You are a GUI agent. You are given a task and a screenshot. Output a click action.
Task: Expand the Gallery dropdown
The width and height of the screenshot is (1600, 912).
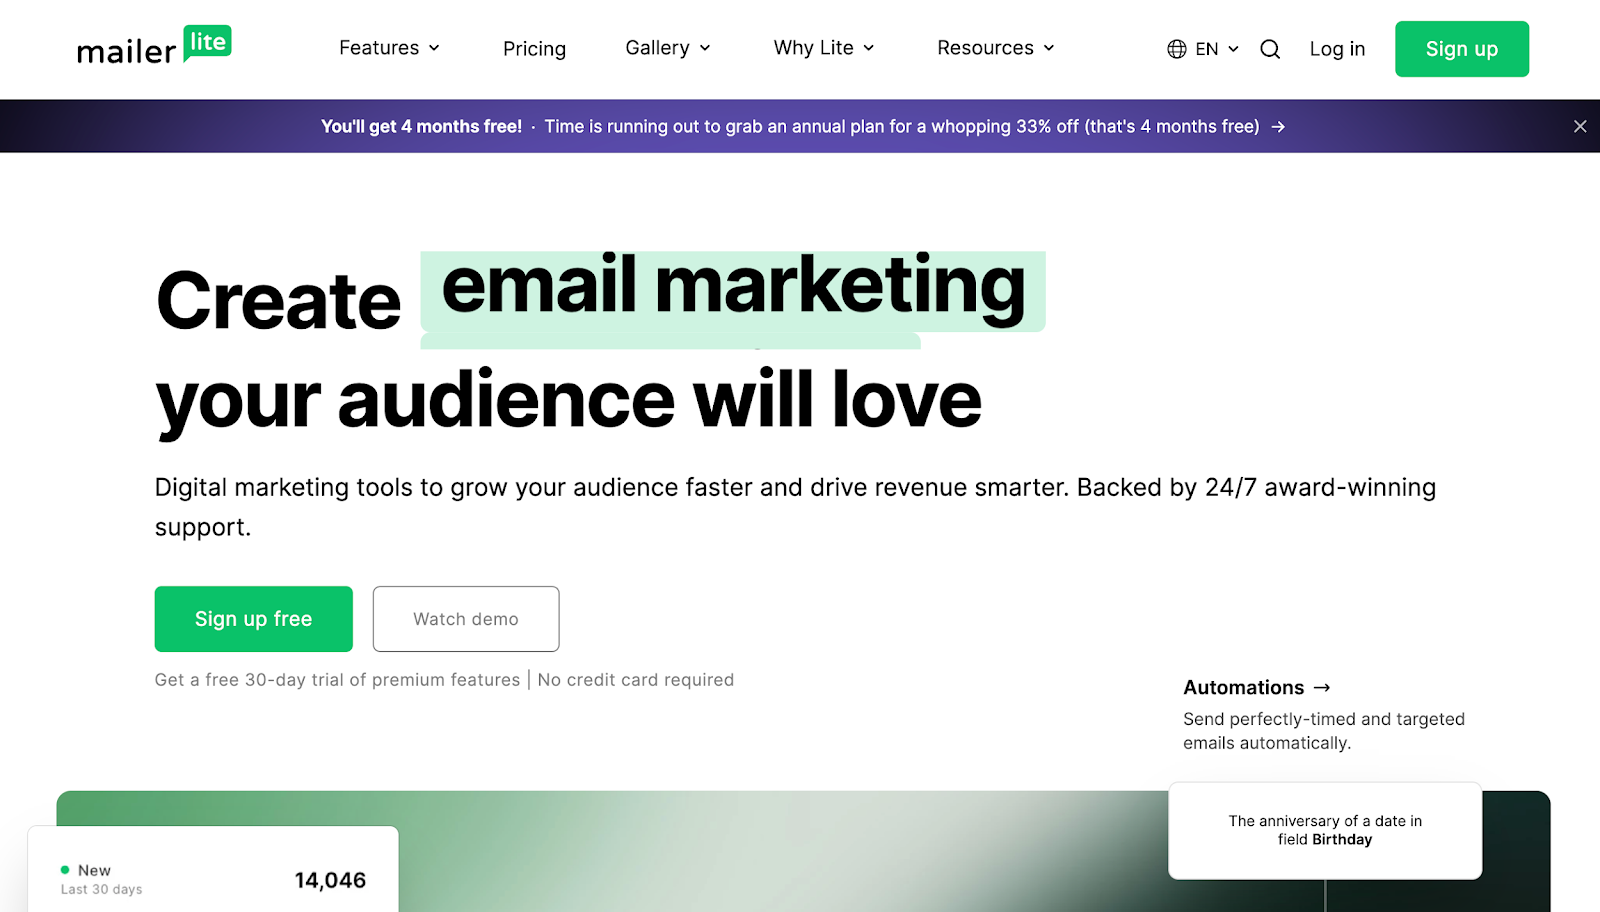[x=666, y=48]
